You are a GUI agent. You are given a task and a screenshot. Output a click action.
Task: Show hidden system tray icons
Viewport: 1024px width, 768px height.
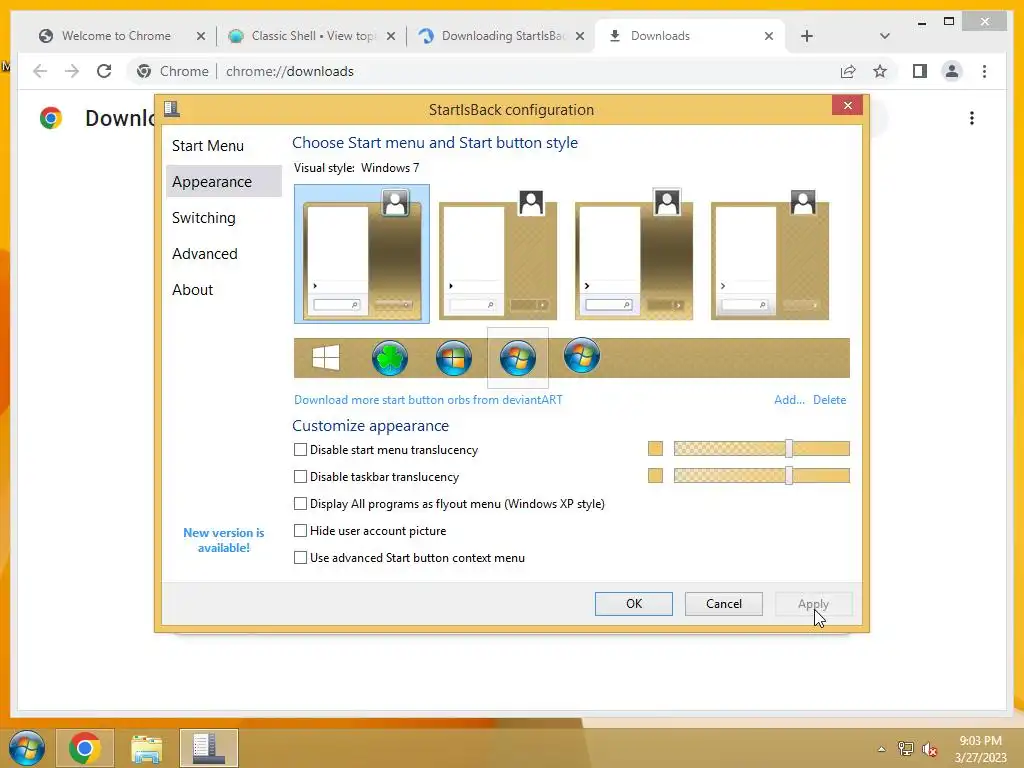click(x=882, y=749)
